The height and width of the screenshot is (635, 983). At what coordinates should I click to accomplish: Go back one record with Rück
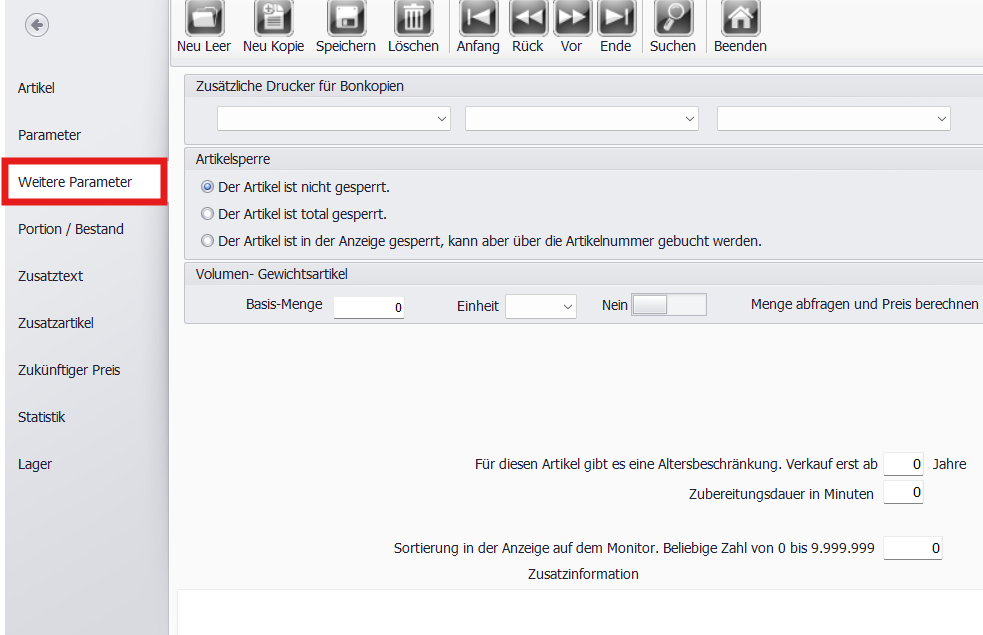(x=528, y=18)
